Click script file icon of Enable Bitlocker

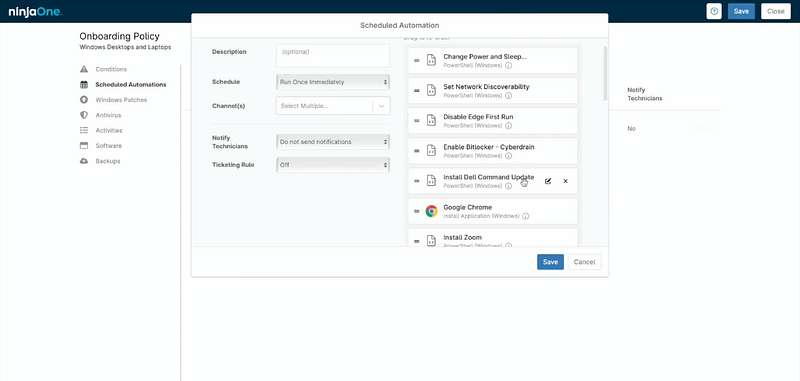(431, 151)
